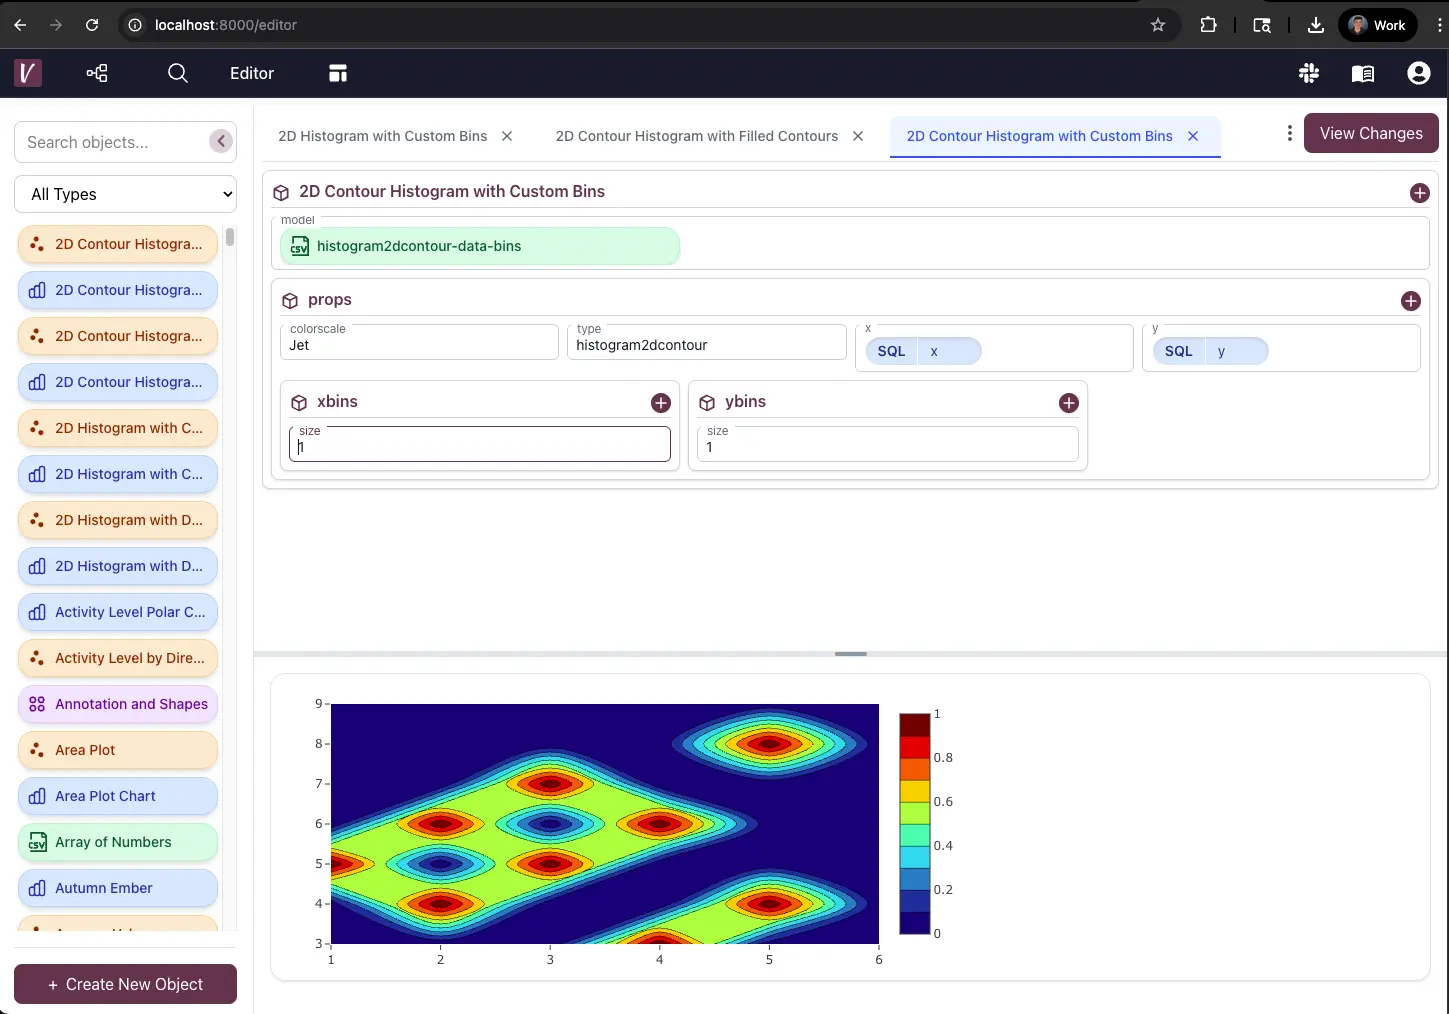
Task: Add property to xbins with plus icon
Action: pos(661,403)
